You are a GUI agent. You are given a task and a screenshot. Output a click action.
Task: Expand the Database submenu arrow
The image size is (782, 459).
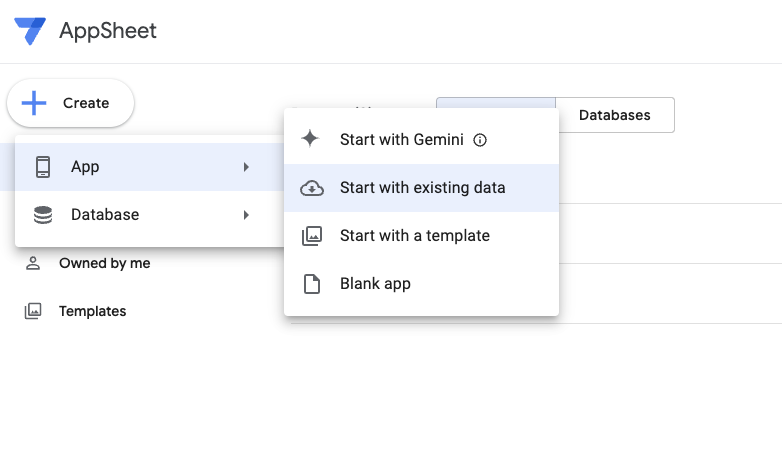246,215
